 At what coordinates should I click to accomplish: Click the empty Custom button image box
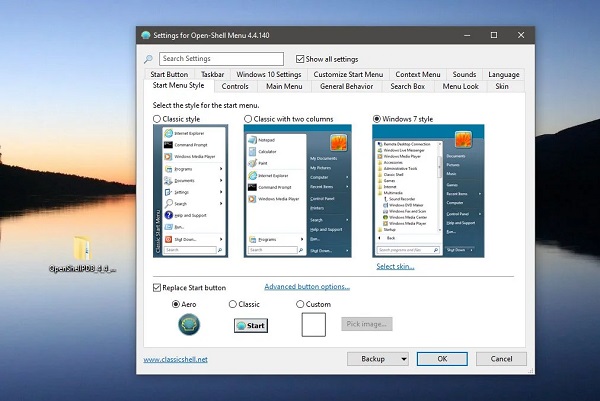(314, 324)
